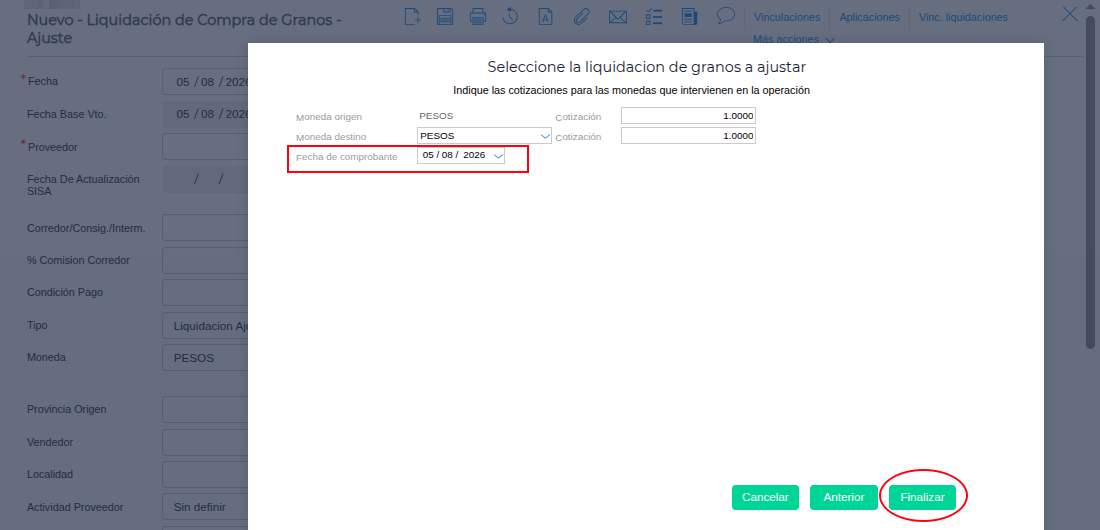Click the Actividad Proveedor Sin definir field

click(205, 507)
